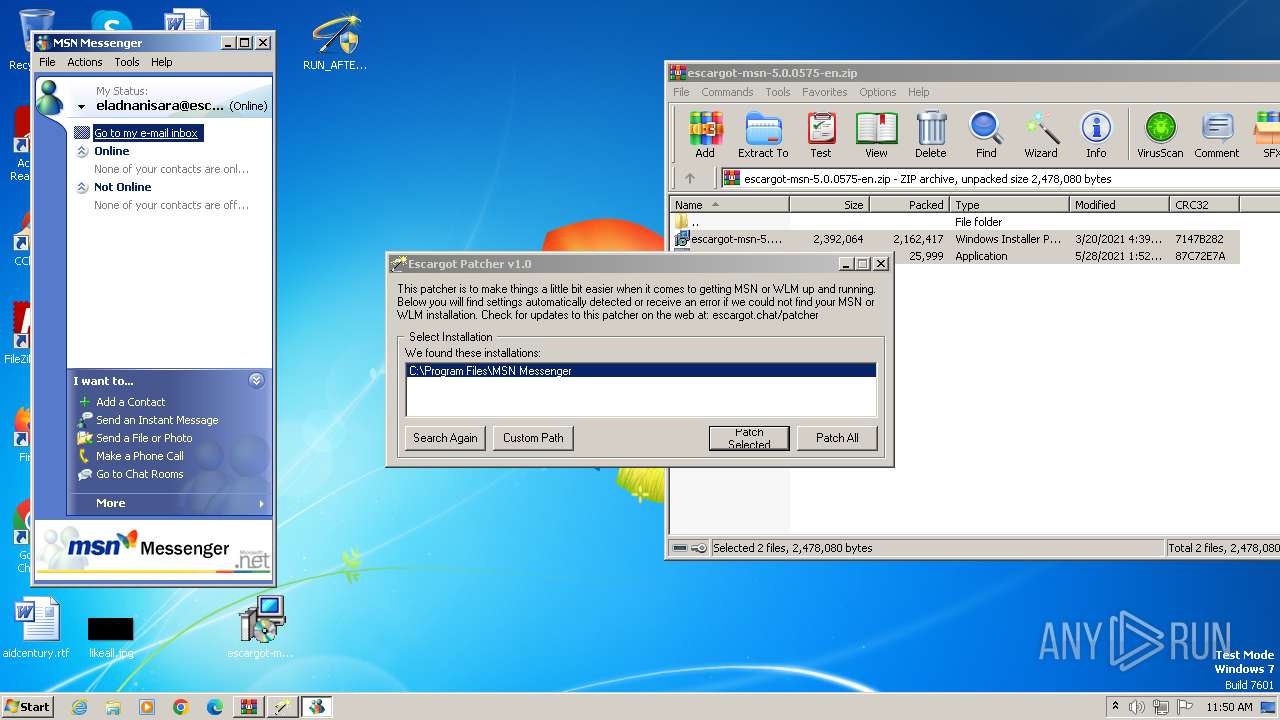This screenshot has width=1280, height=720.
Task: Select the aidcentury.rtf desktop file
Action: point(37,629)
